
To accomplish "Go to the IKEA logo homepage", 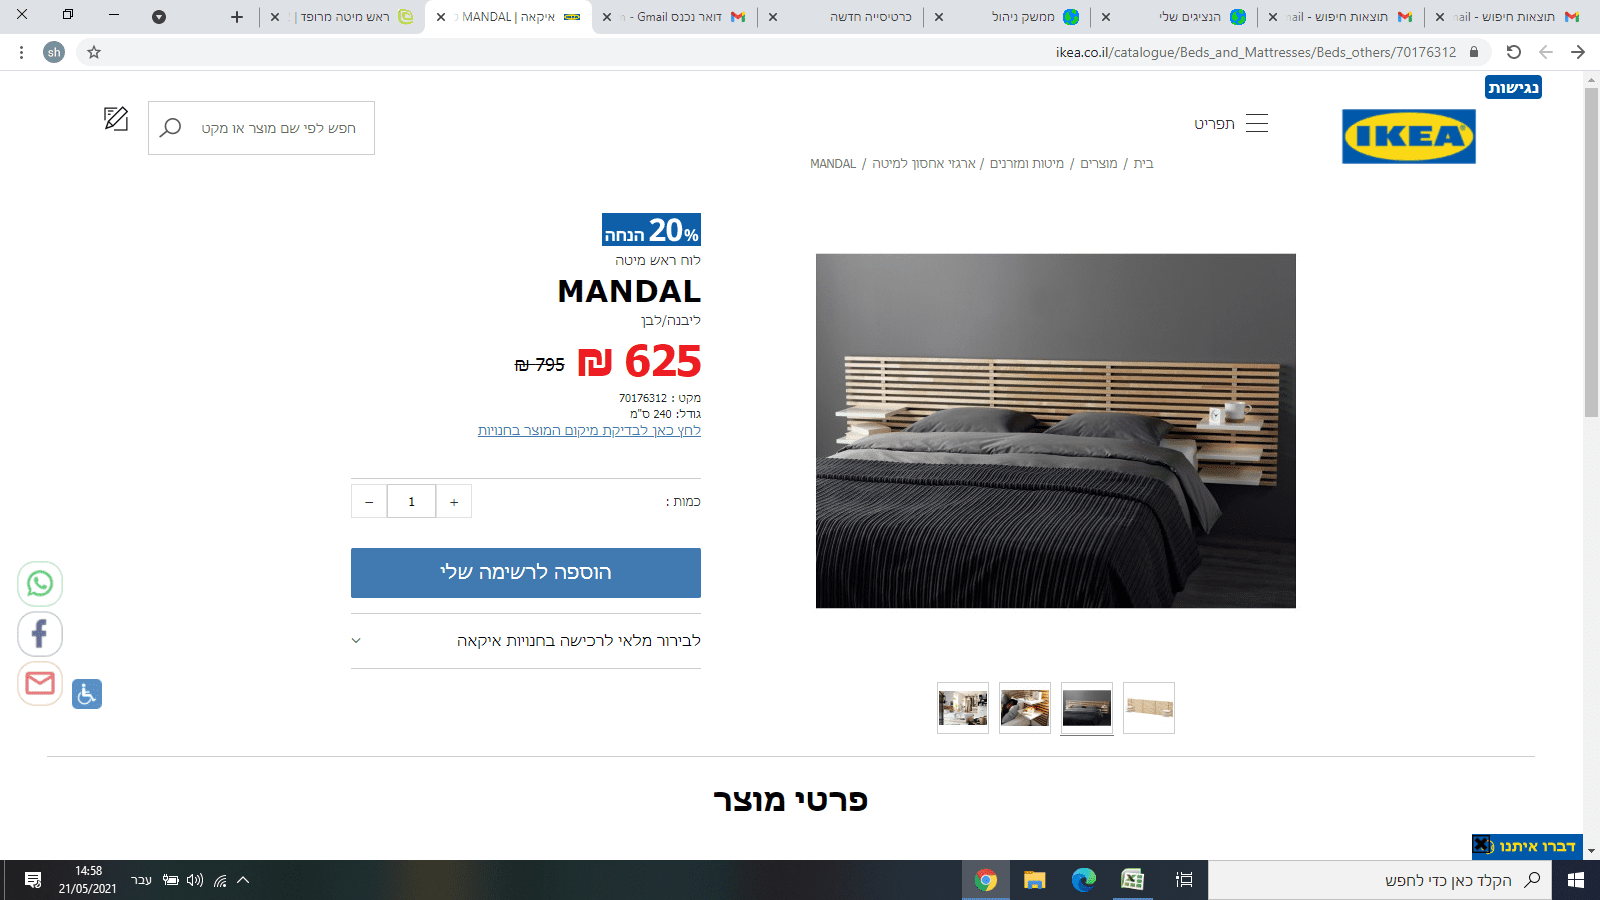I will click(1408, 136).
